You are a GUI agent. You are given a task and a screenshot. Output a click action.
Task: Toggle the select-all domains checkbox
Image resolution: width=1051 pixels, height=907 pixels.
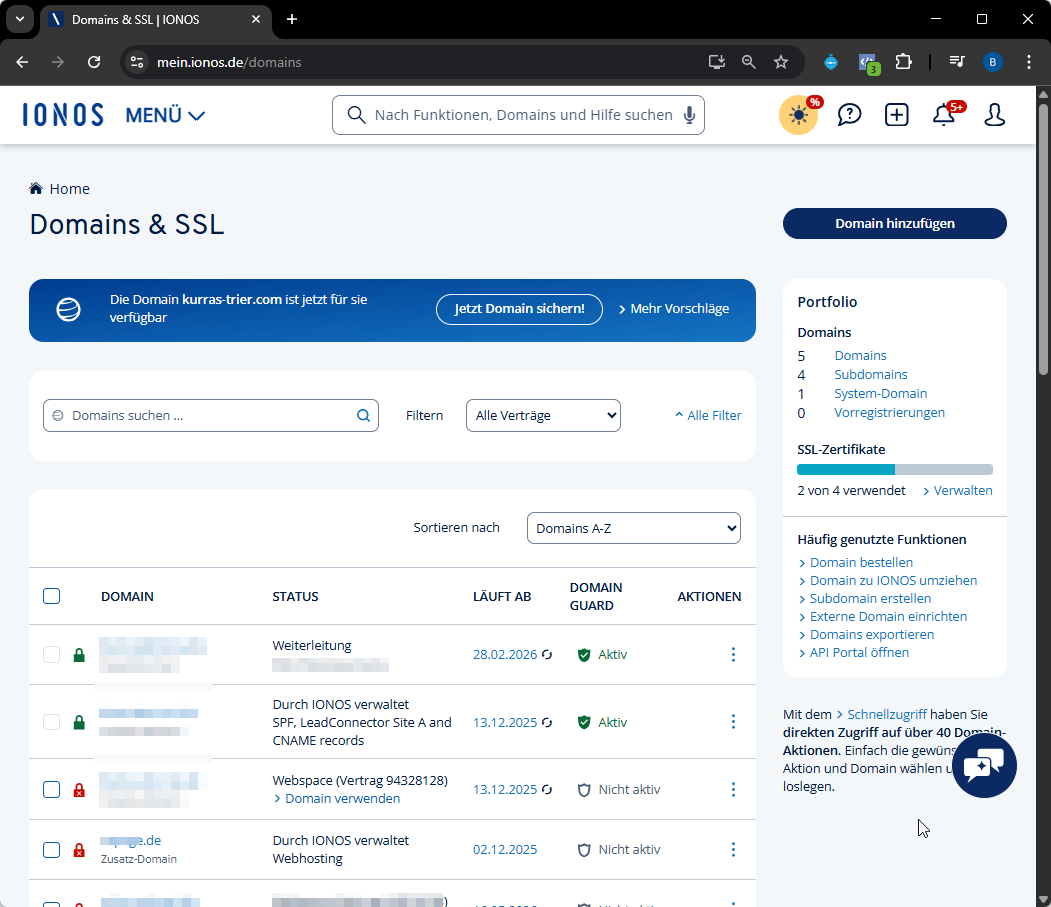pyautogui.click(x=52, y=596)
